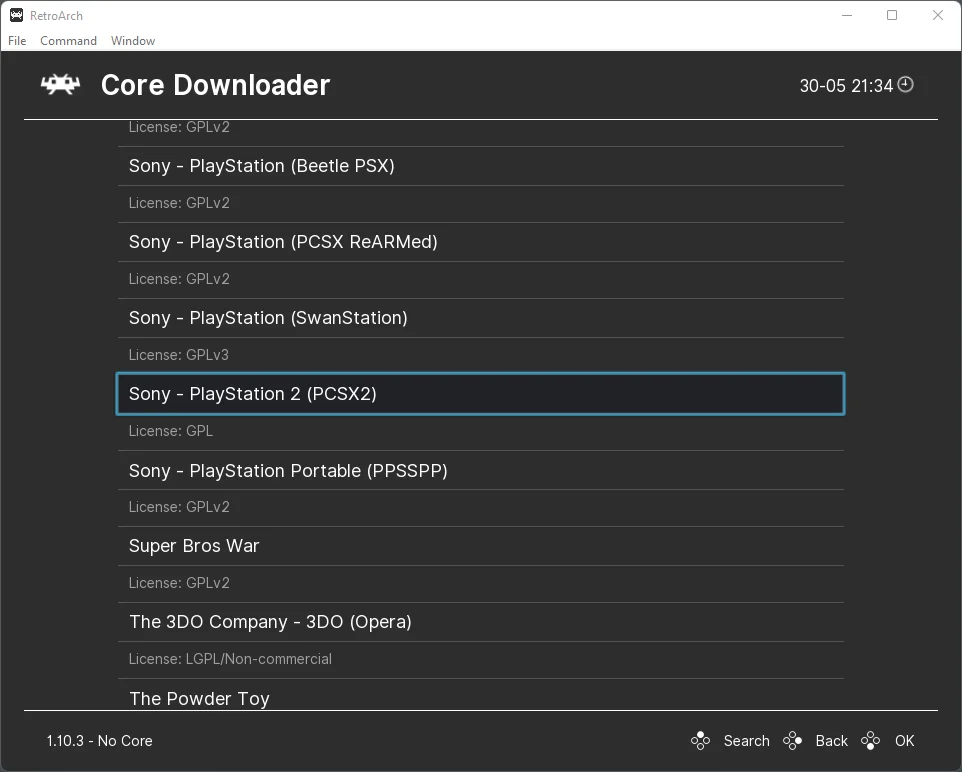Select Sony - PlayStation (Beetle PSX) core
The image size is (962, 772).
pos(481,166)
